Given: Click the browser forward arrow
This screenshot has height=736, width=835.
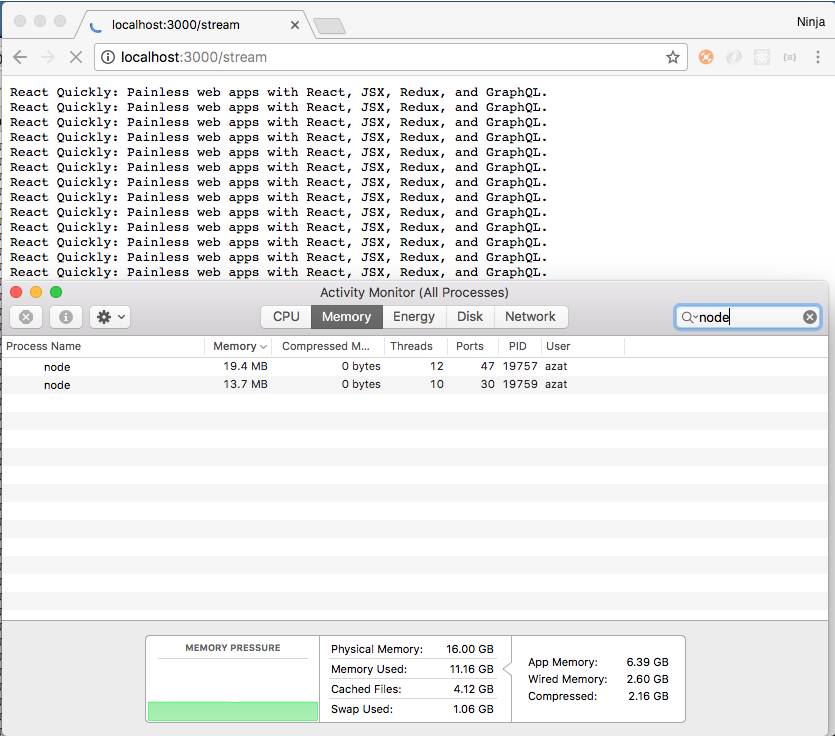Looking at the screenshot, I should [x=48, y=57].
